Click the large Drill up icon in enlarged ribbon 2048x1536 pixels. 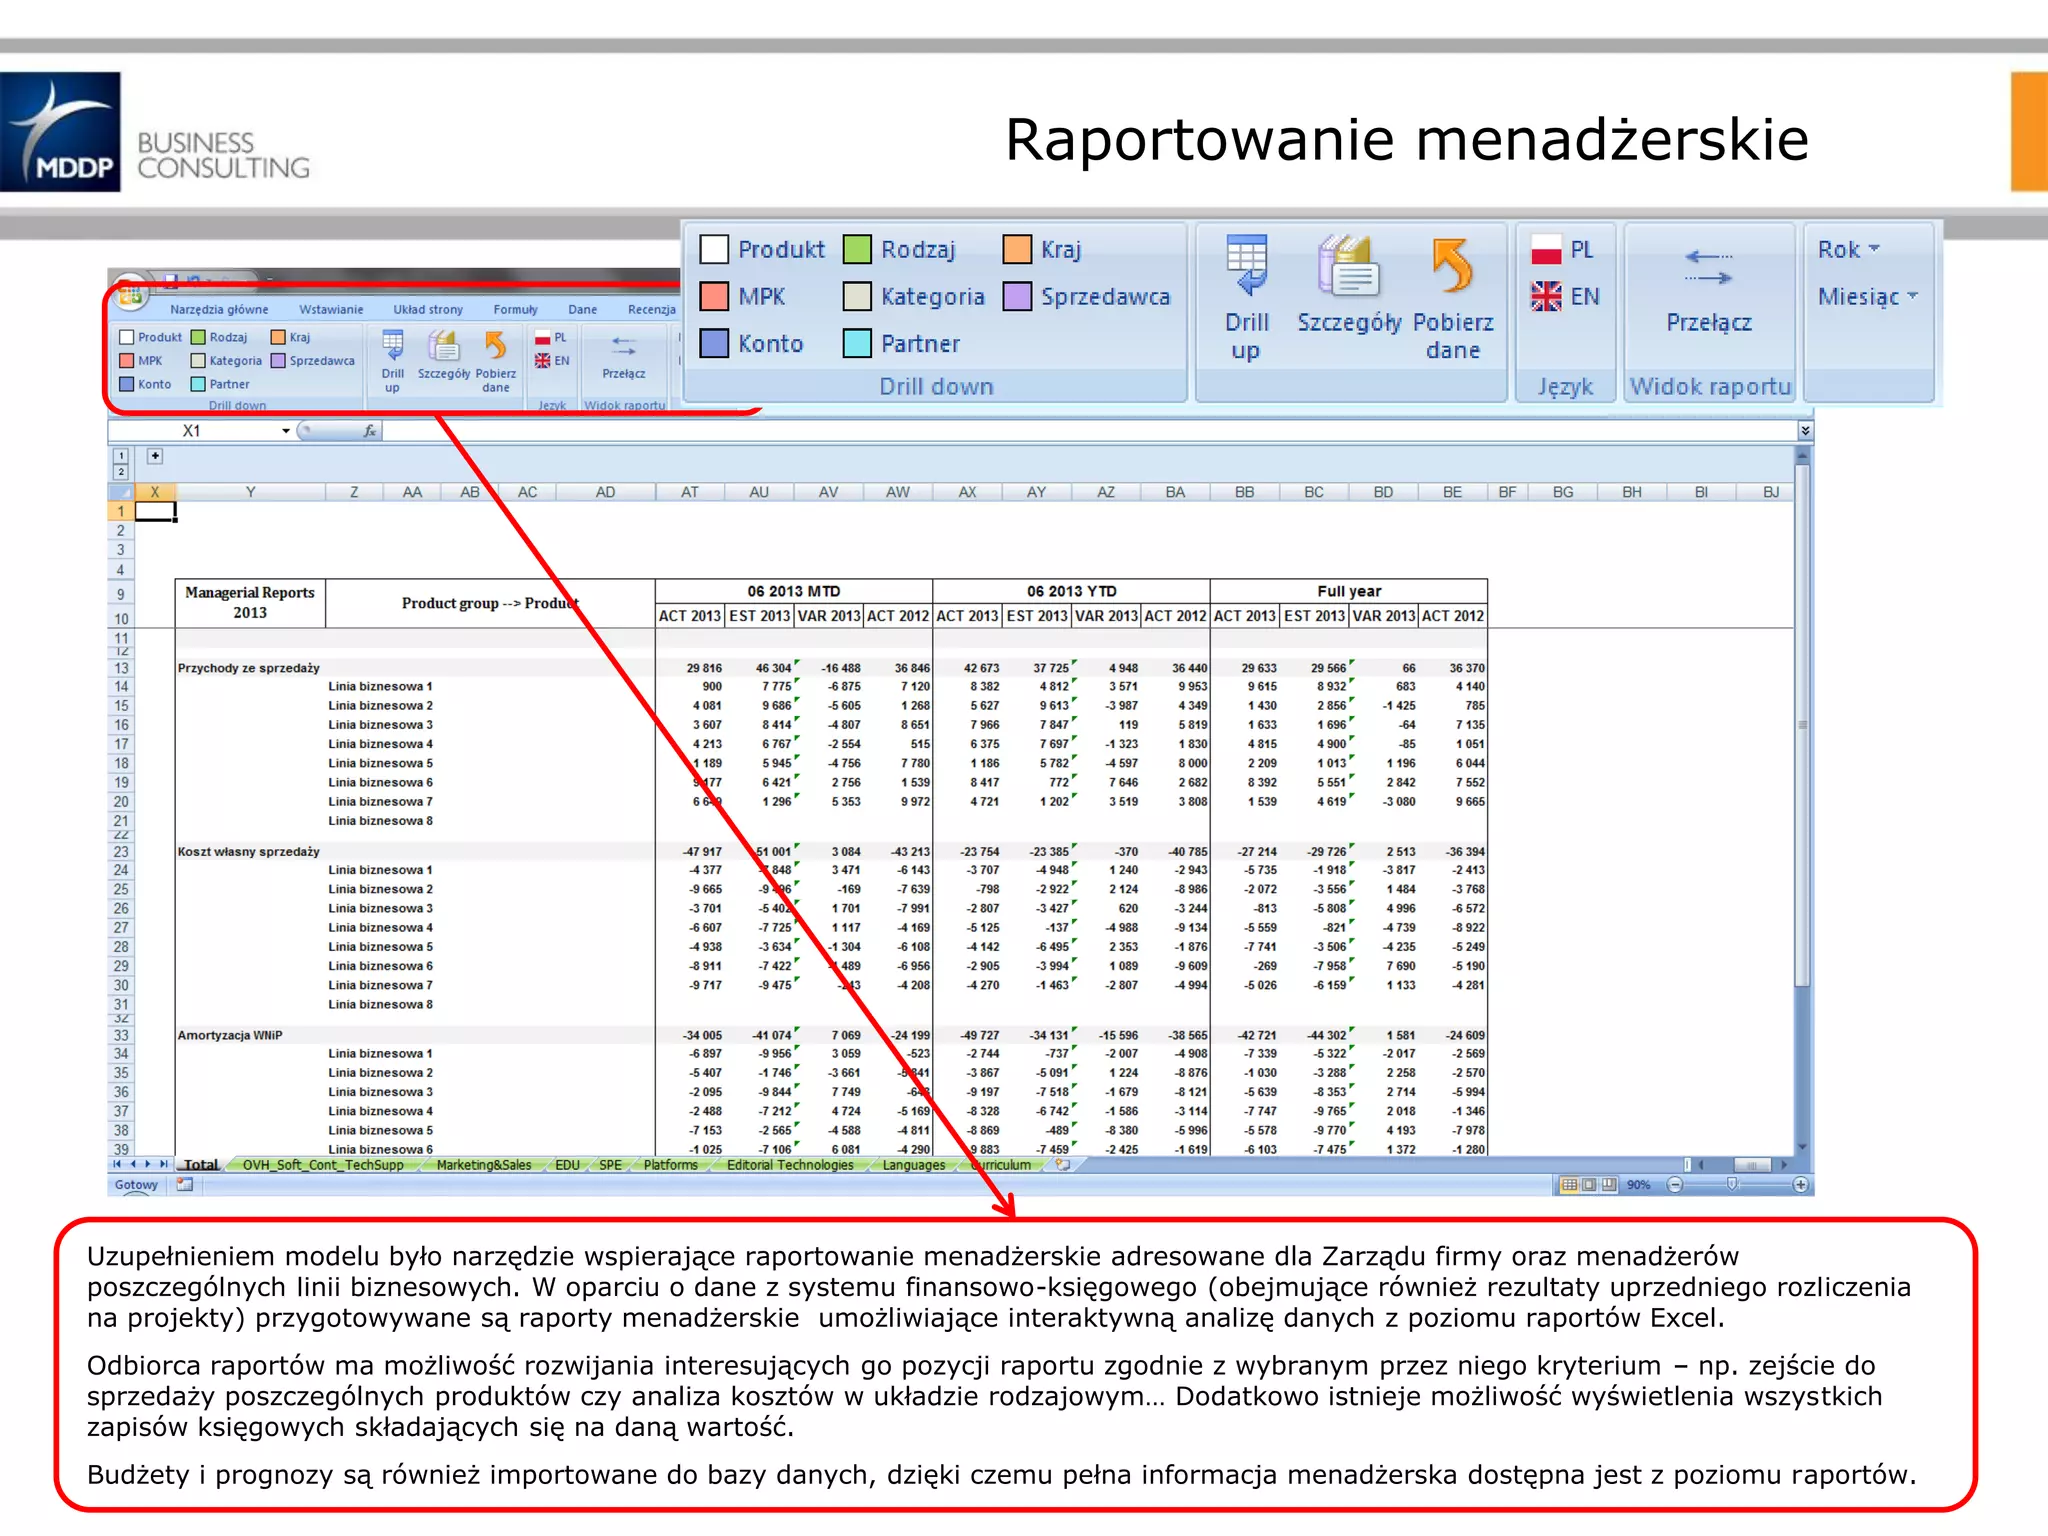[x=1246, y=266]
